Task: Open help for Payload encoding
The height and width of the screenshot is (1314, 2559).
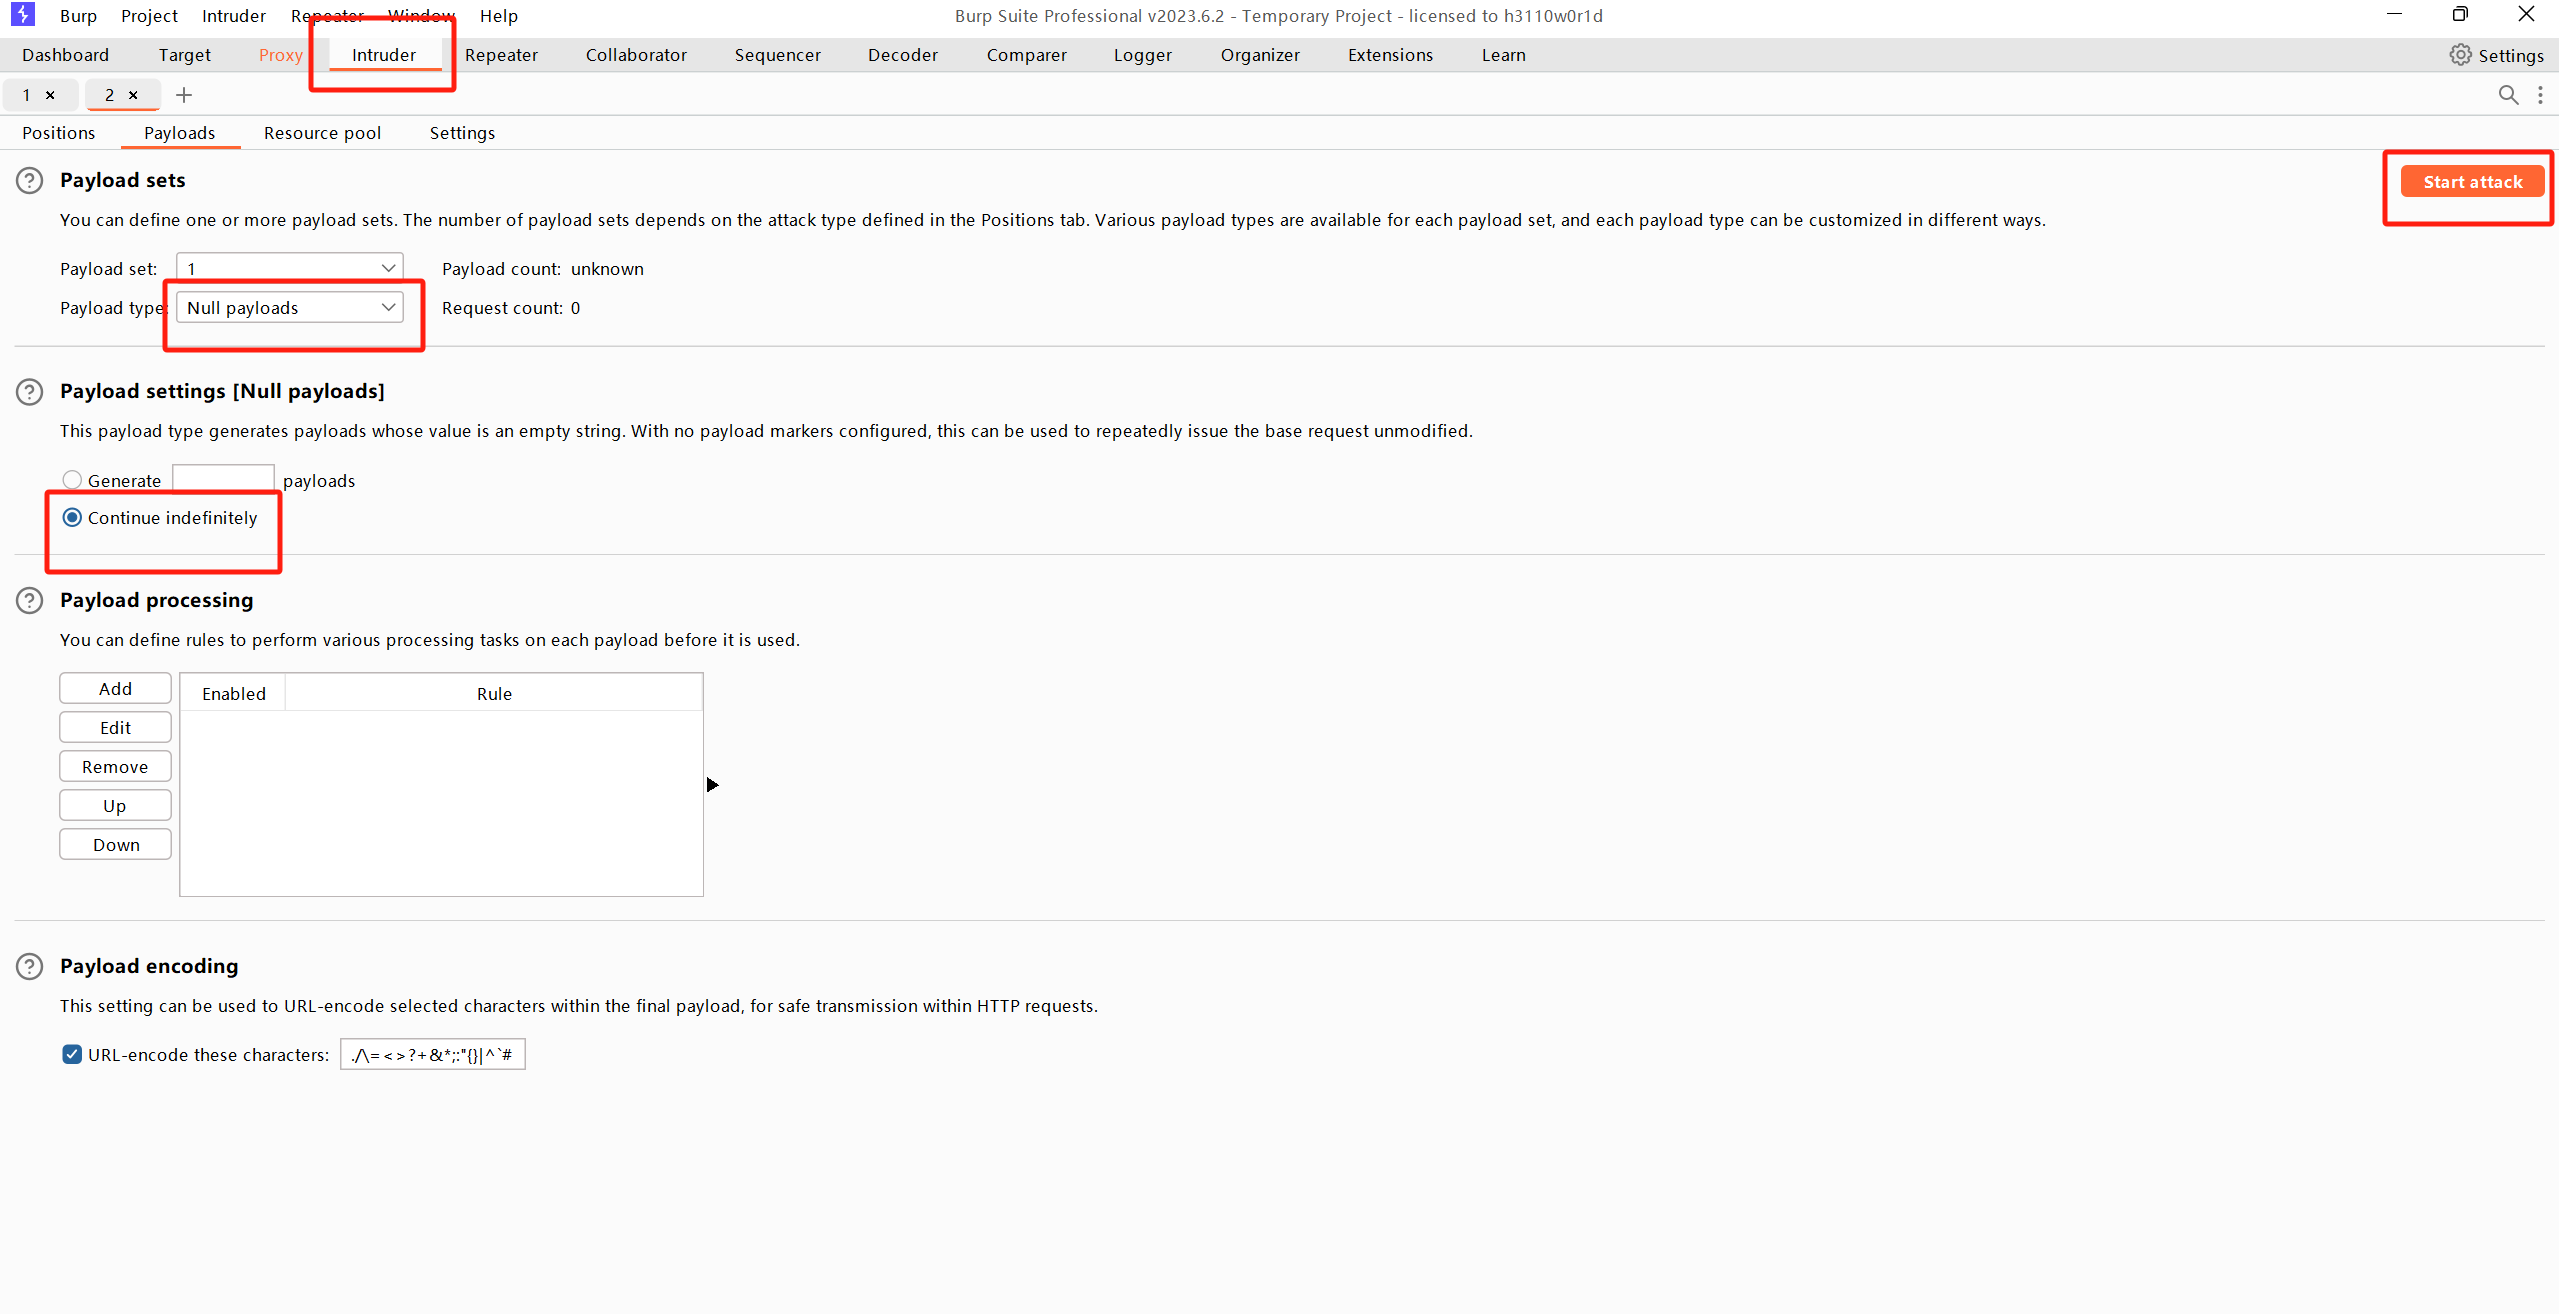Action: pos(30,967)
